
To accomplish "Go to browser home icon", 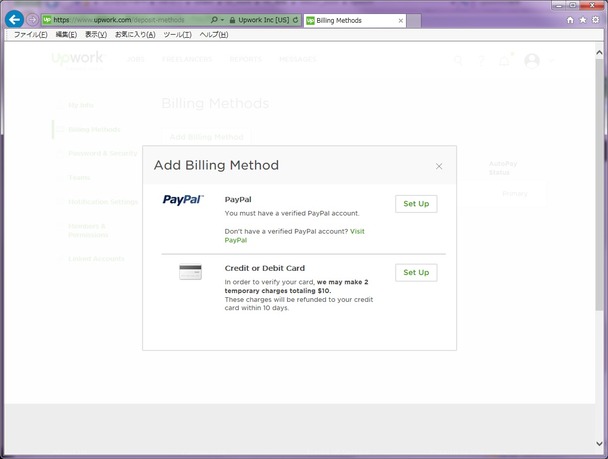I will tap(570, 20).
